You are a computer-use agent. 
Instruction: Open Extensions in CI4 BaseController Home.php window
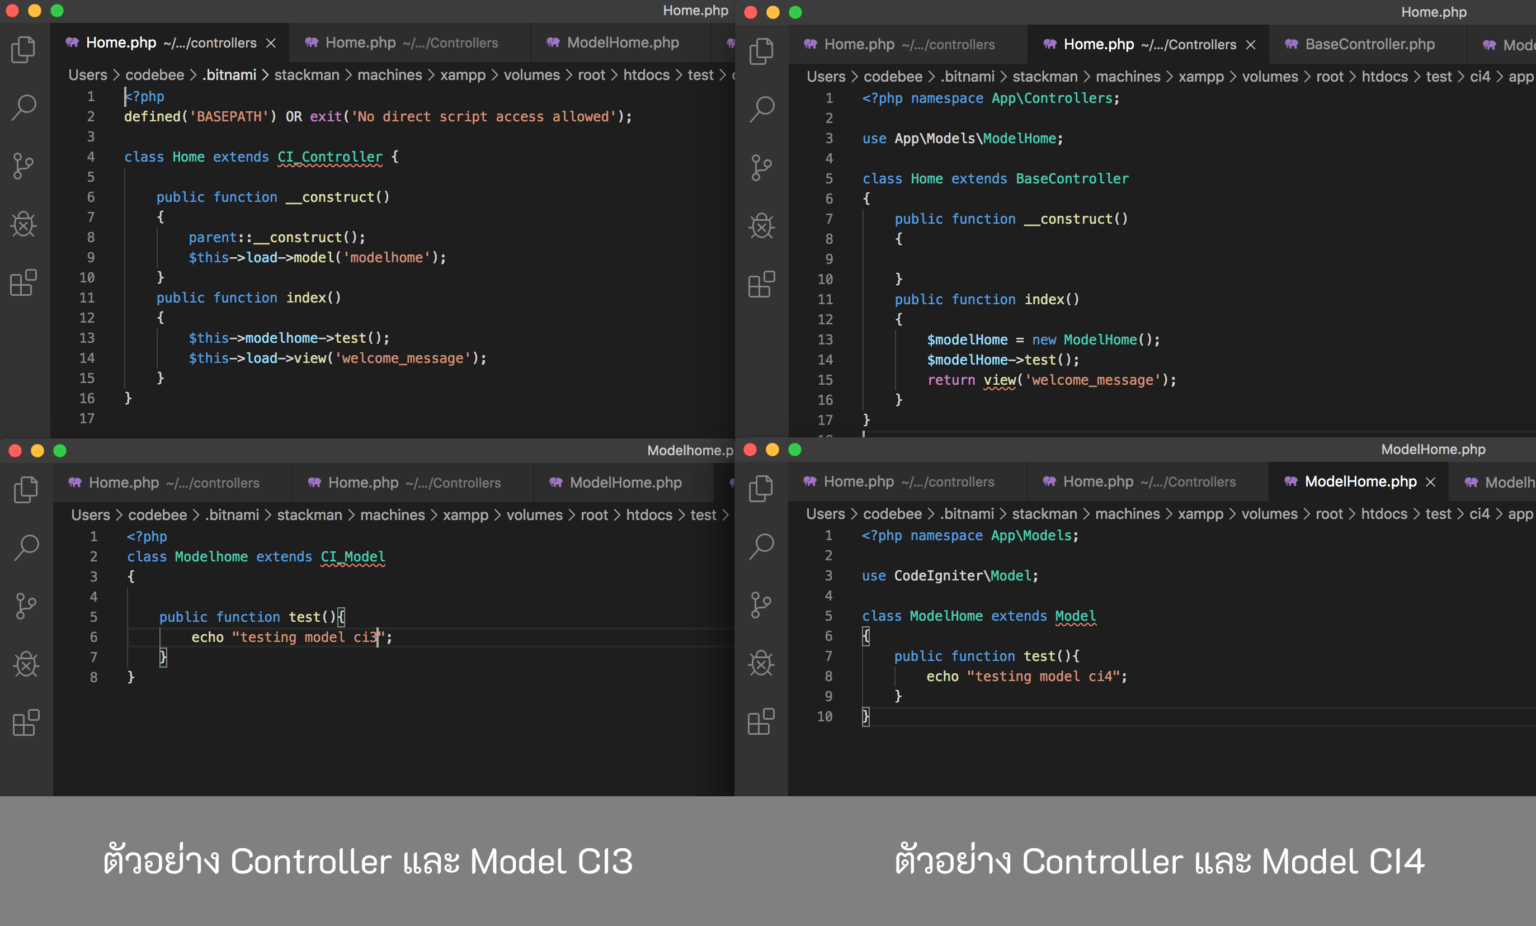click(762, 284)
